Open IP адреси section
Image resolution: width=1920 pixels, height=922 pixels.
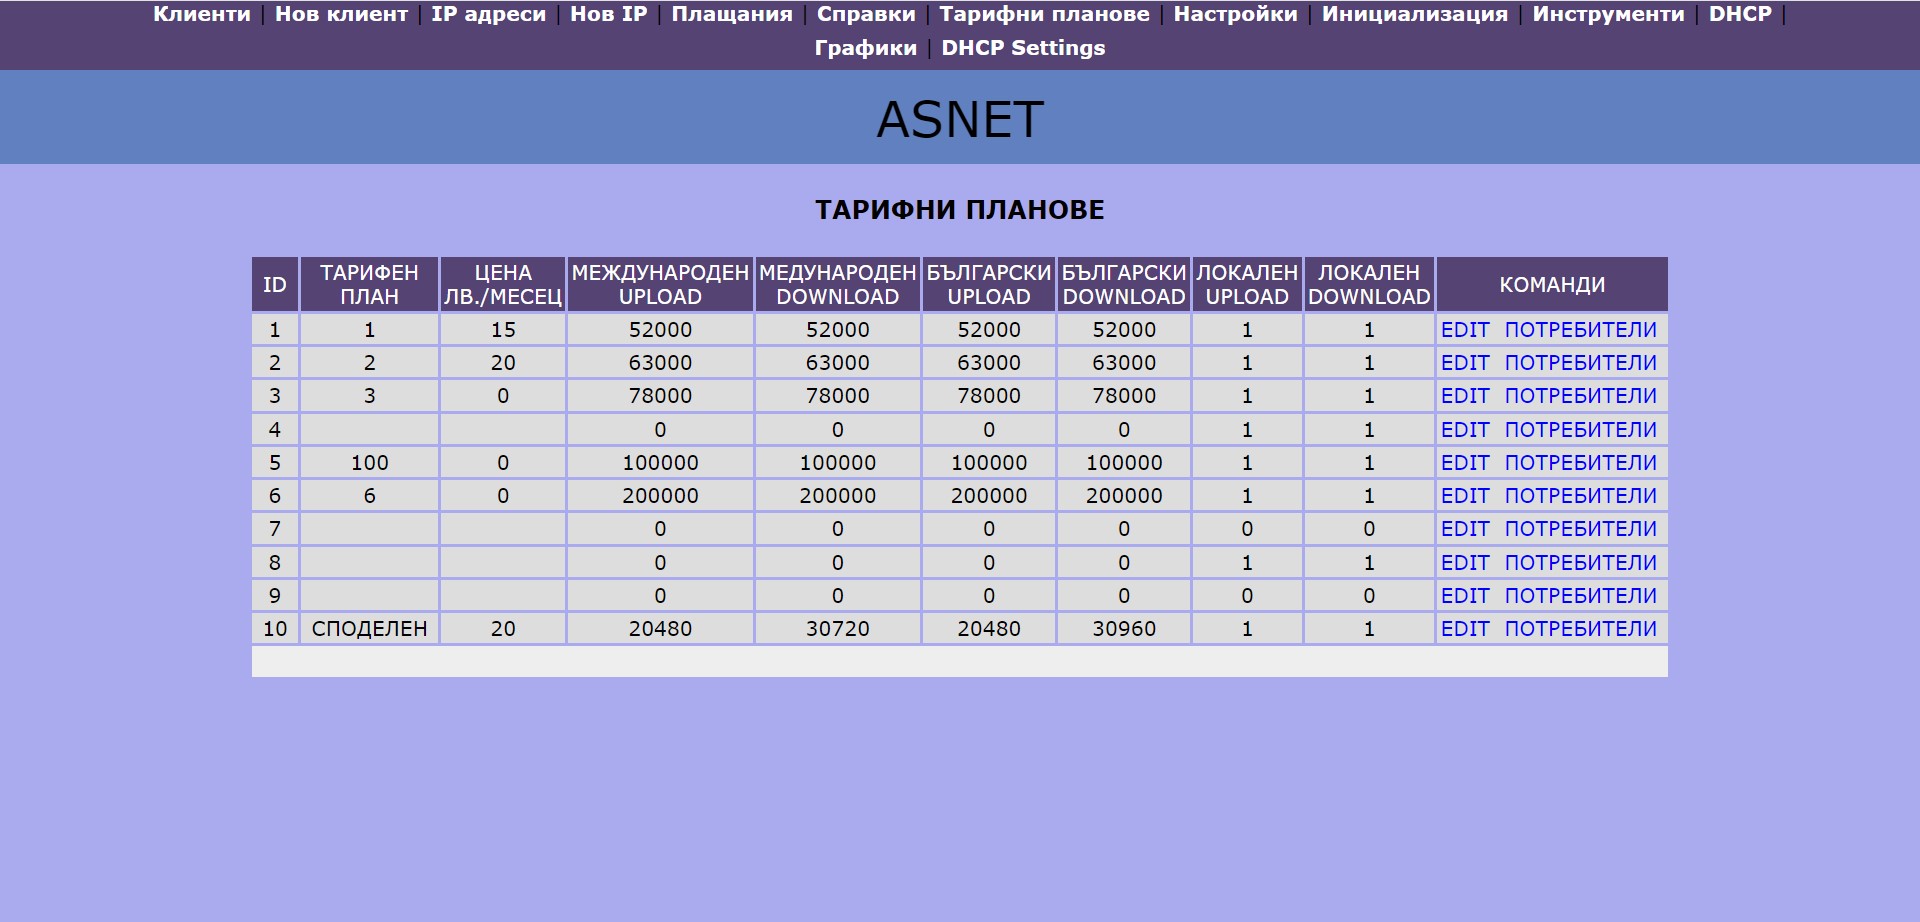[x=488, y=14]
